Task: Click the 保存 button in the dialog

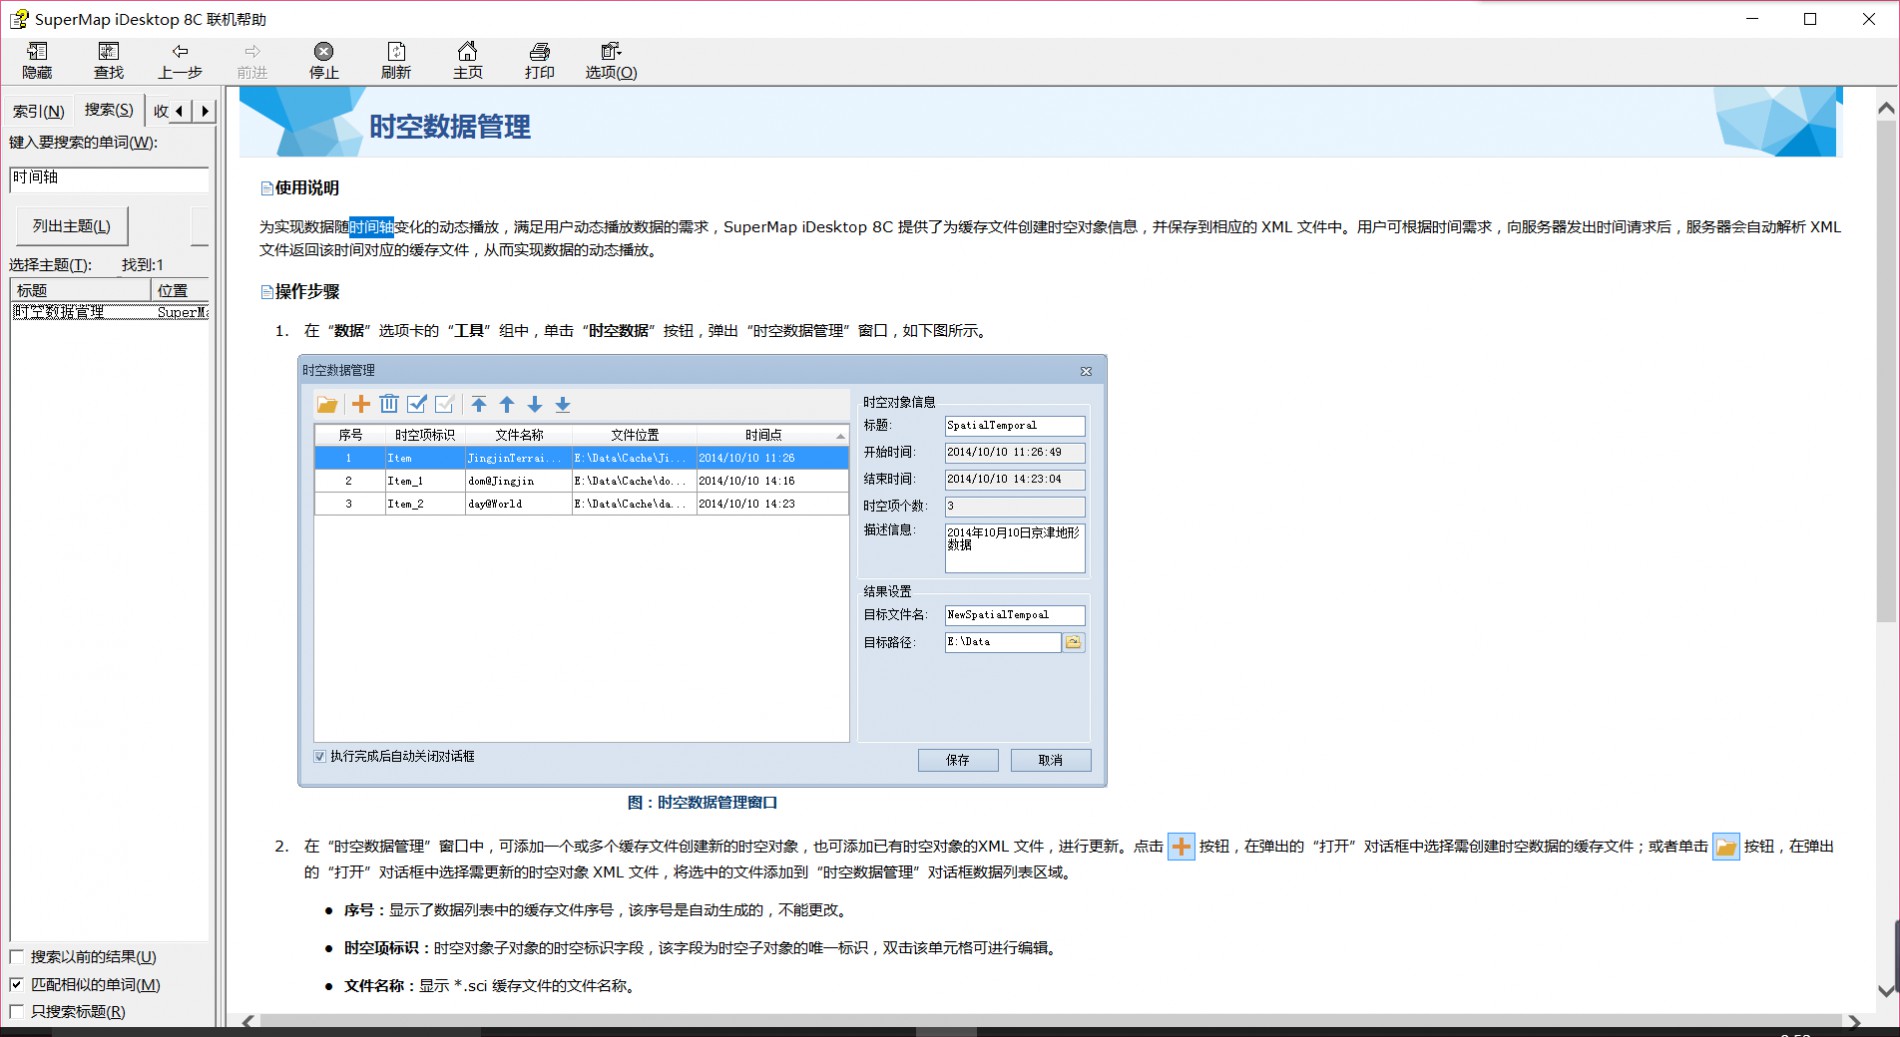Action: coord(958,760)
